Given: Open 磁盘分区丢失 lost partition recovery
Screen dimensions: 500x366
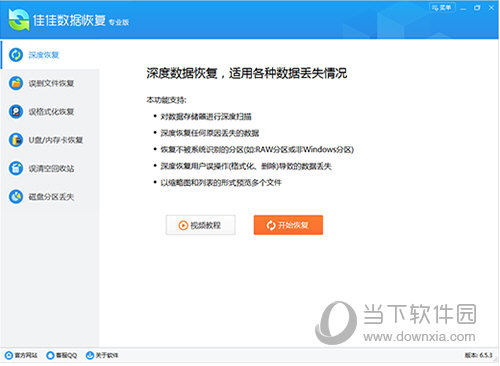Looking at the screenshot, I should click(50, 197).
